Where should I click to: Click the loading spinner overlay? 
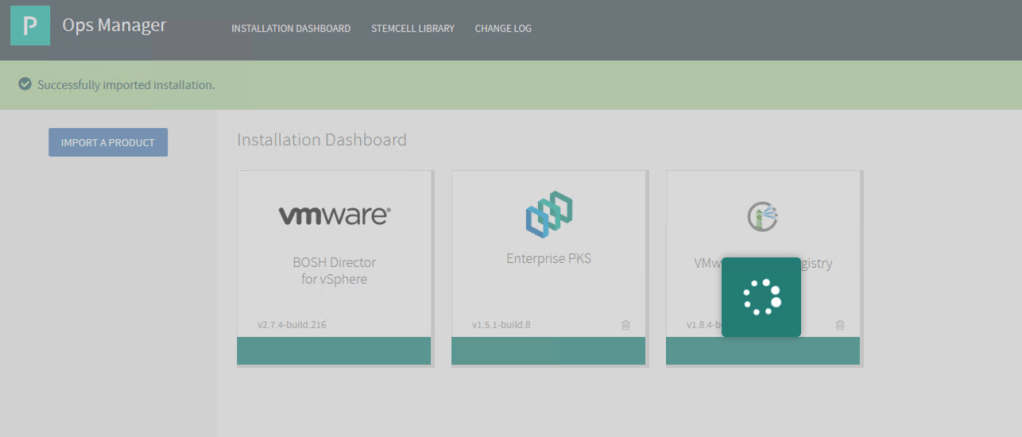pos(761,296)
